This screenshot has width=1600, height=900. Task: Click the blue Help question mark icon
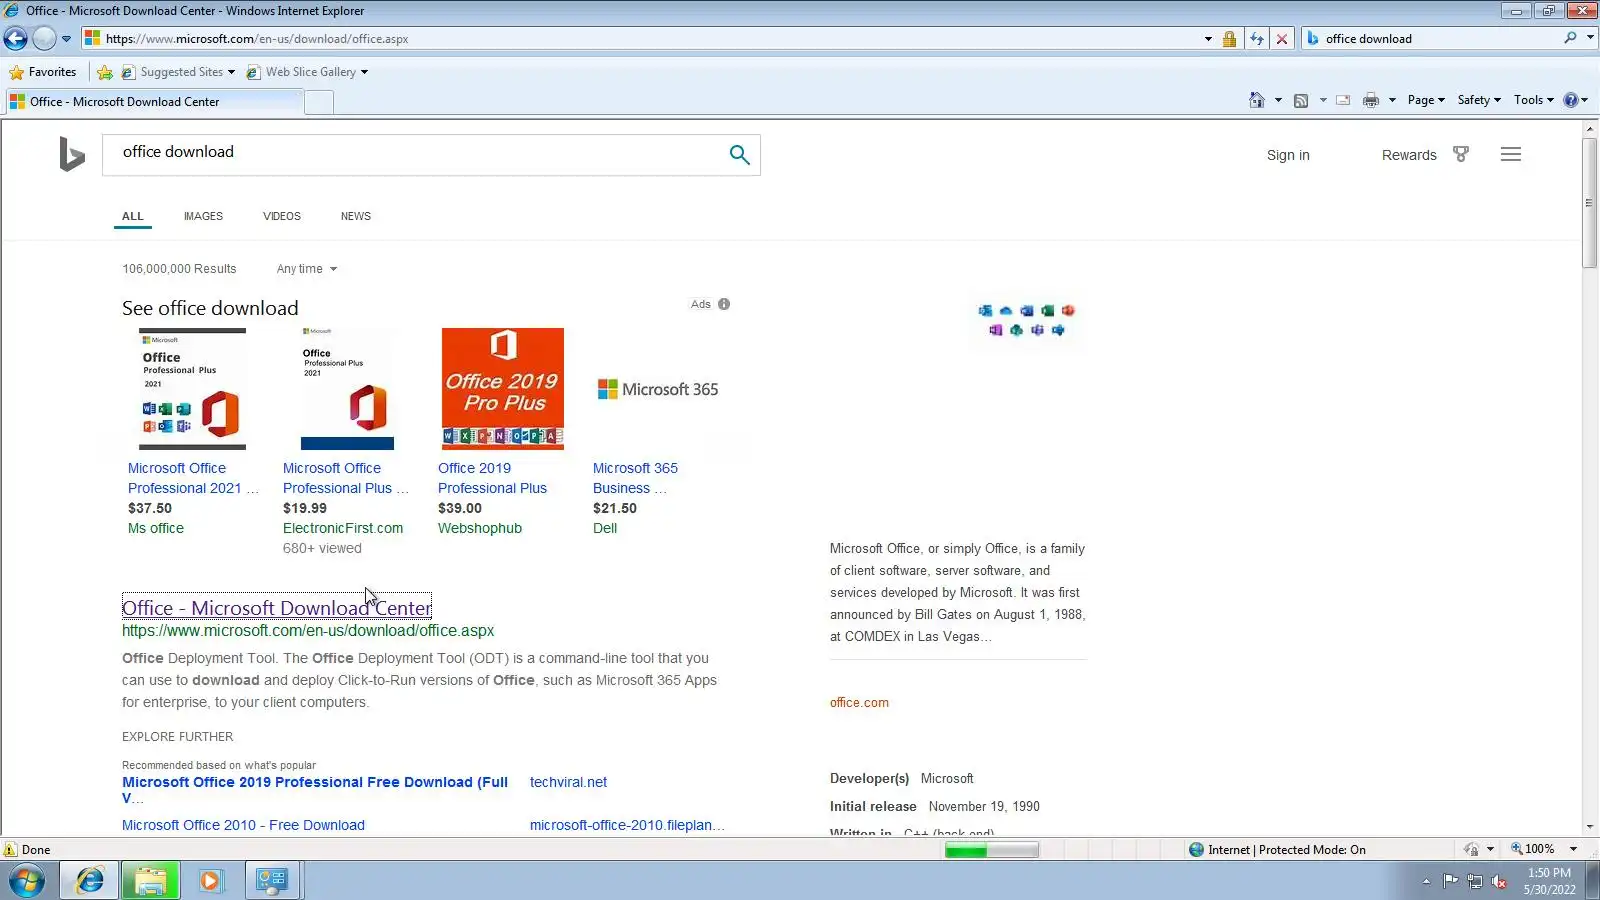[x=1571, y=100]
